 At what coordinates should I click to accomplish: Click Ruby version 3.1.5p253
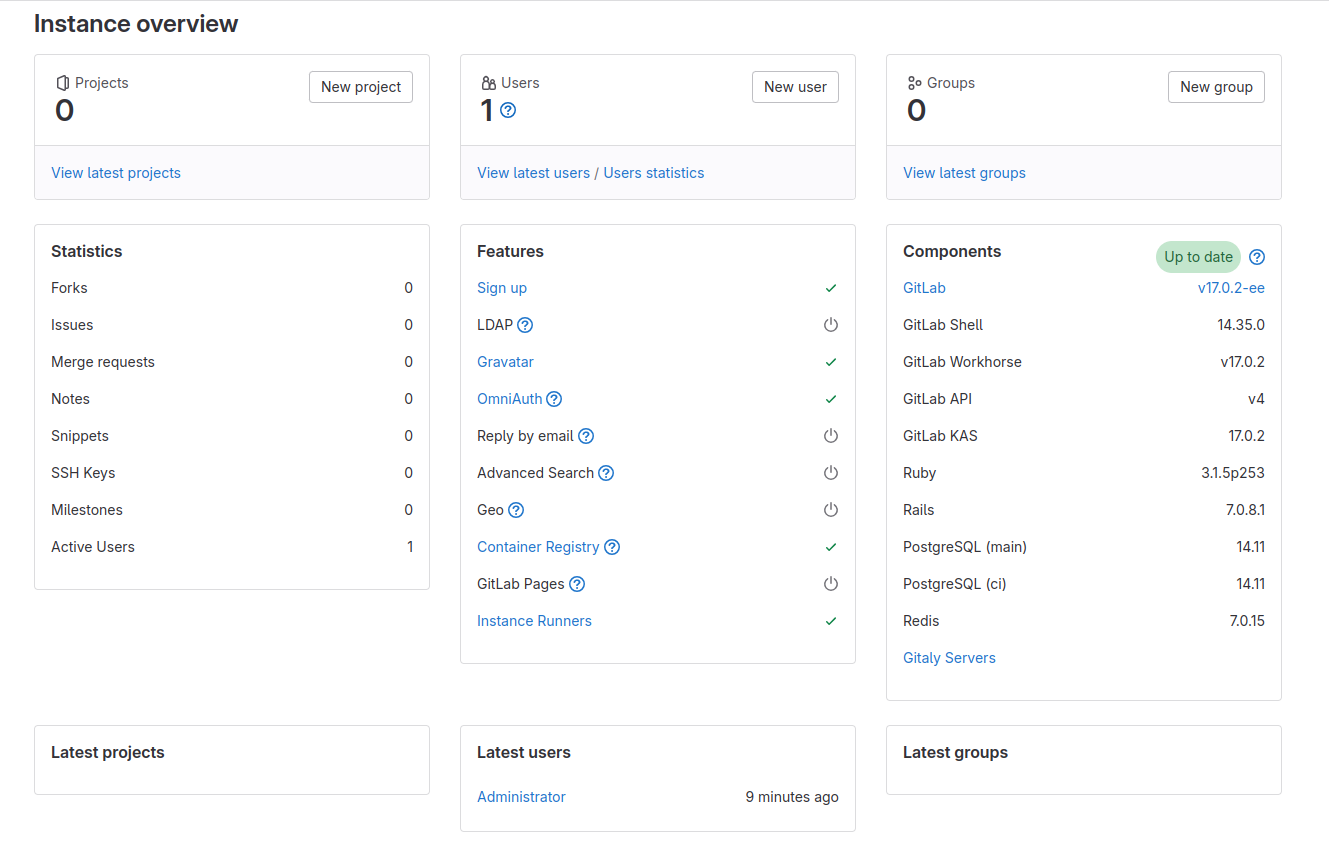click(x=1233, y=473)
